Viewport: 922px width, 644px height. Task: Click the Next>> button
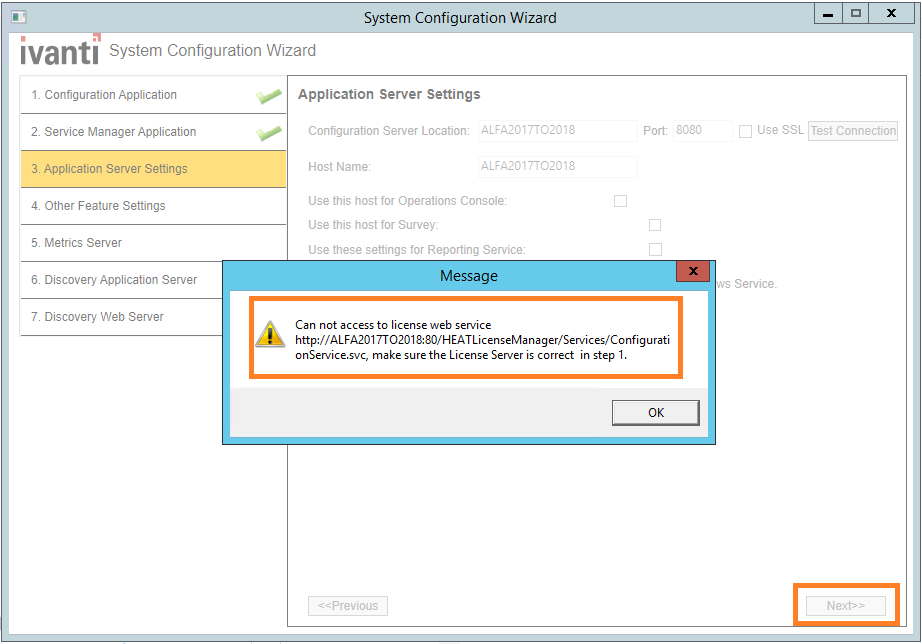(x=845, y=605)
